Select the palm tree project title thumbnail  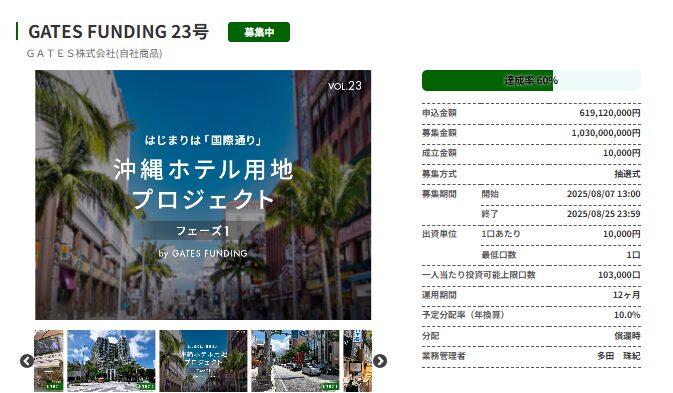[x=203, y=360]
